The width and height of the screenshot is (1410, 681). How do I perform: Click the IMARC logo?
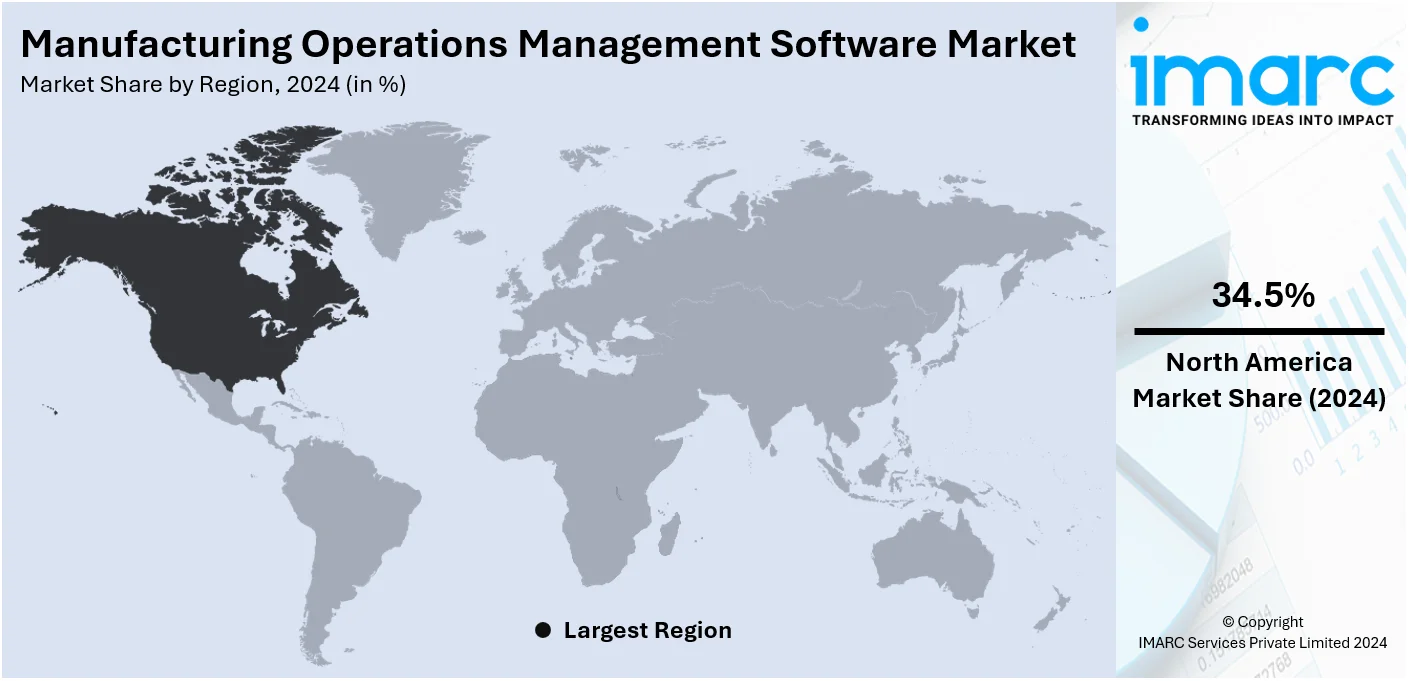tap(1261, 76)
